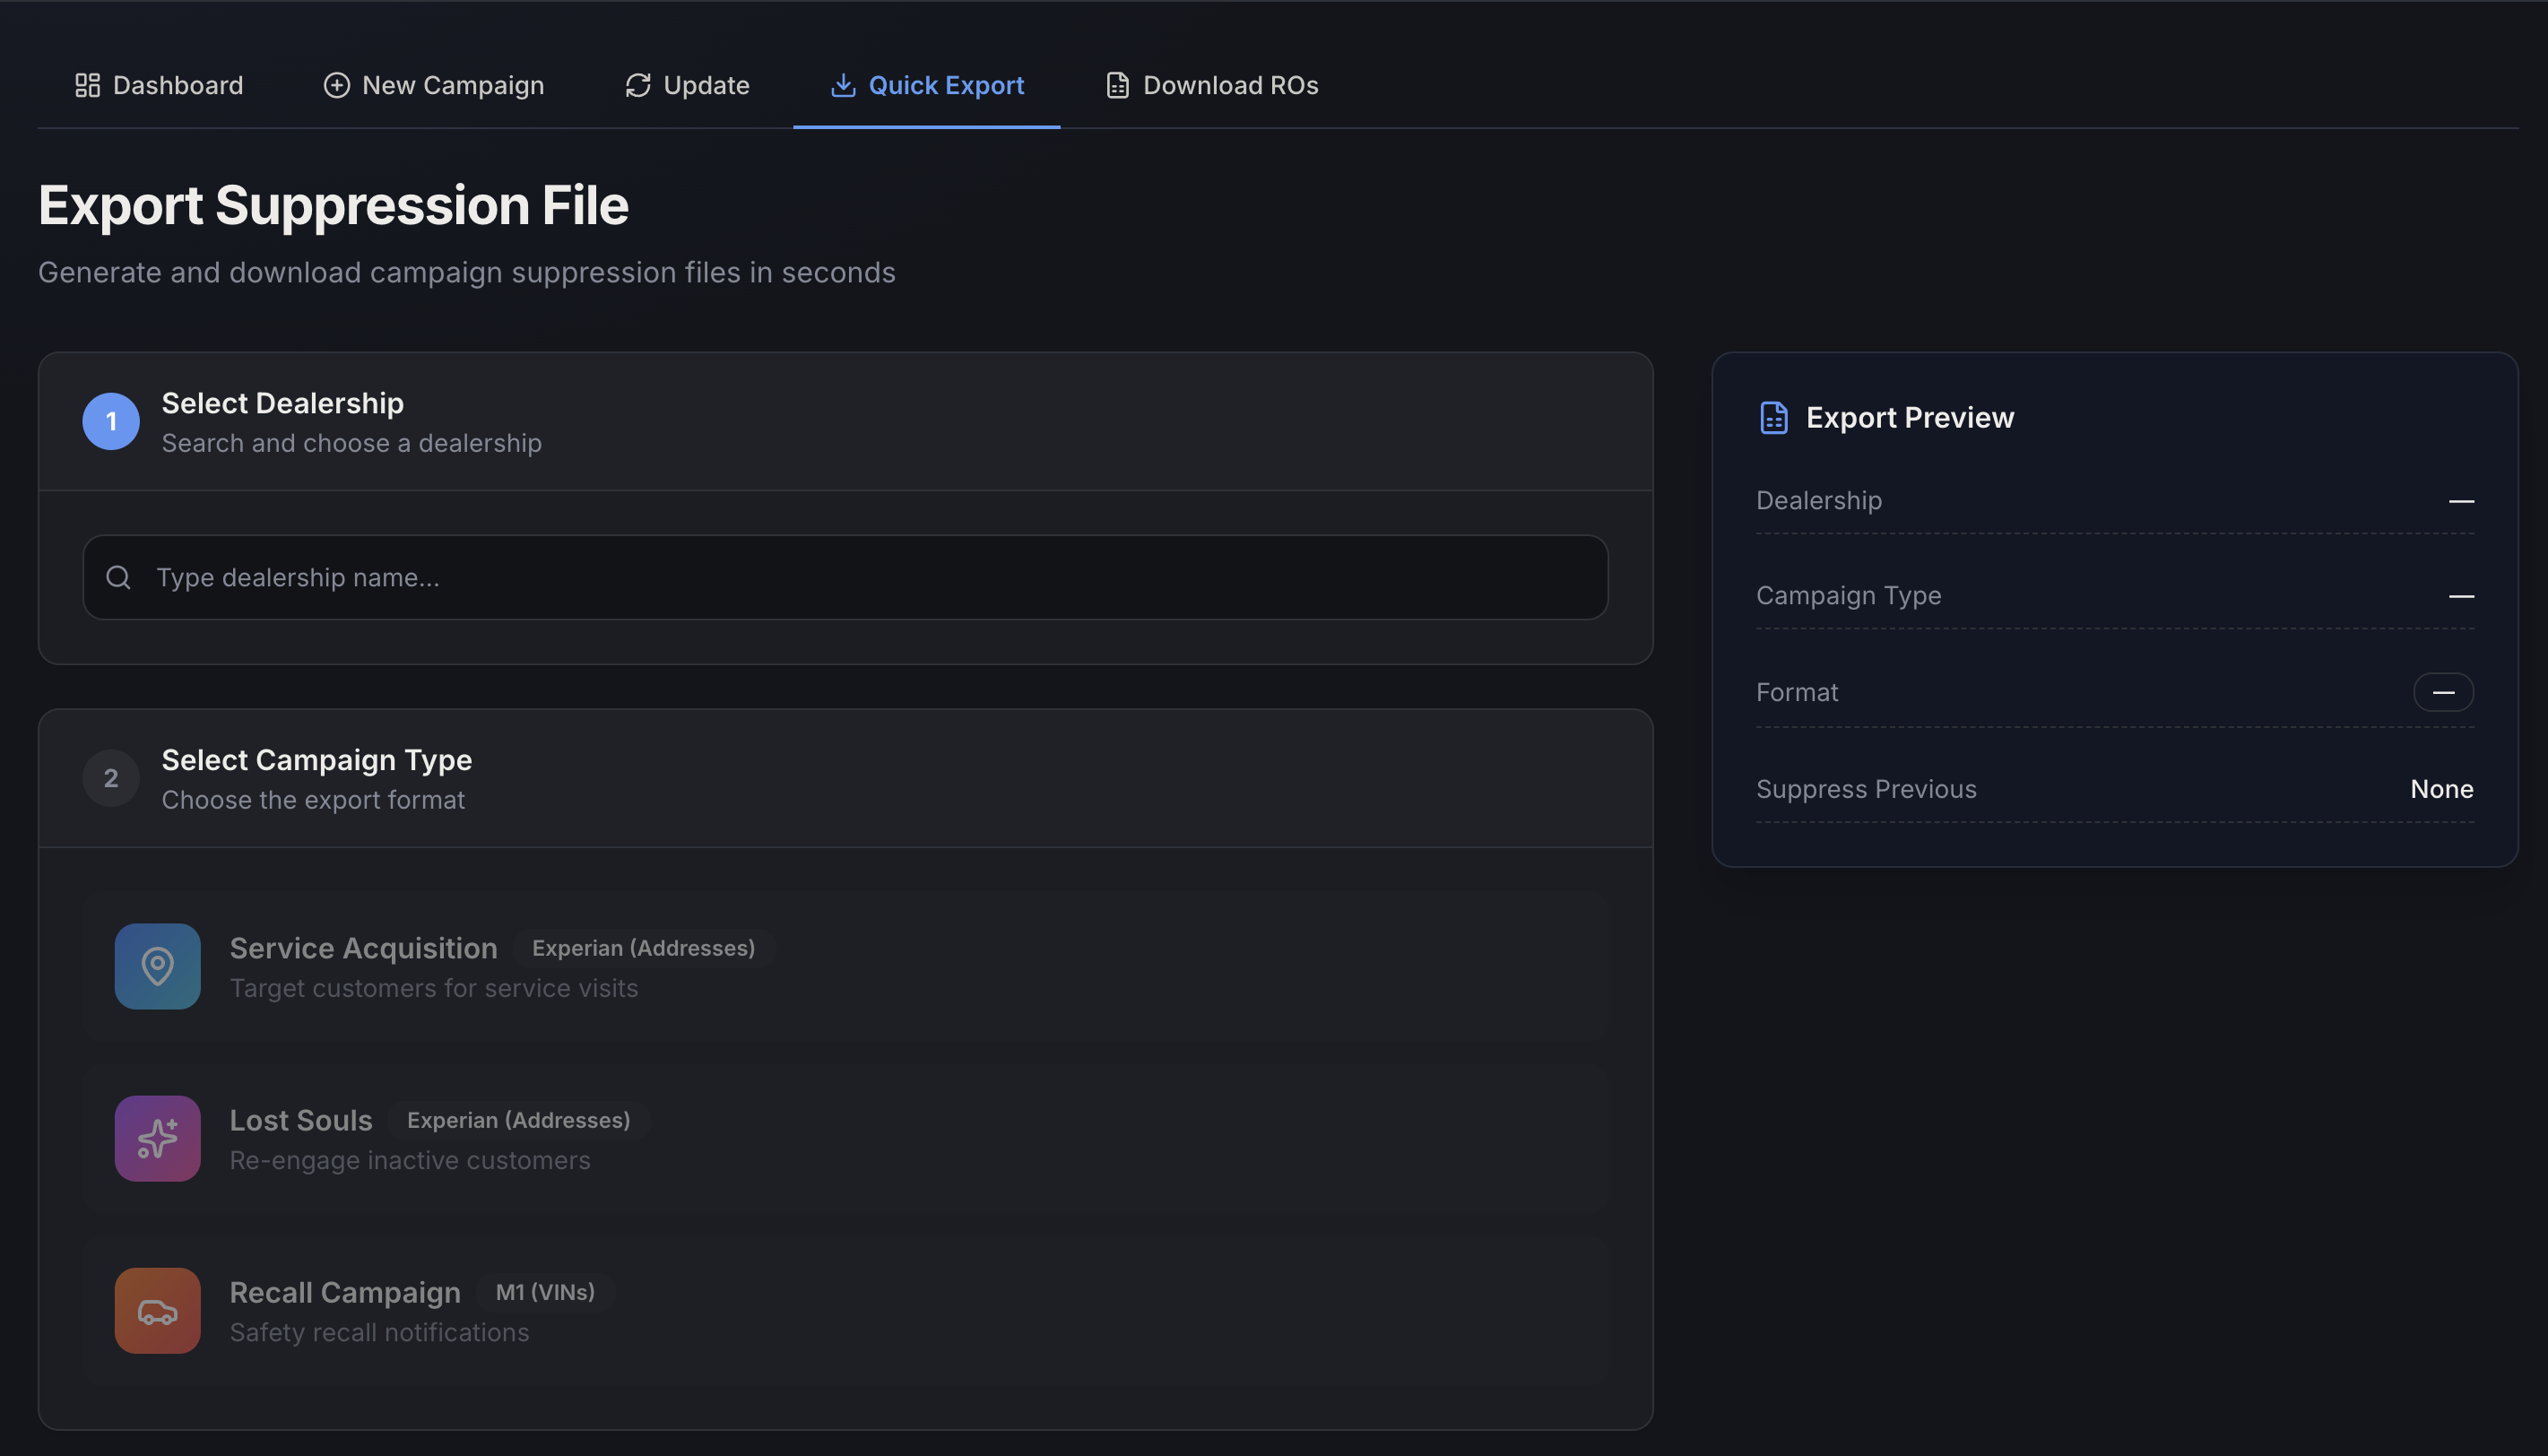Click the Dealership label in Export Preview
The width and height of the screenshot is (2548, 1456).
click(x=1818, y=500)
